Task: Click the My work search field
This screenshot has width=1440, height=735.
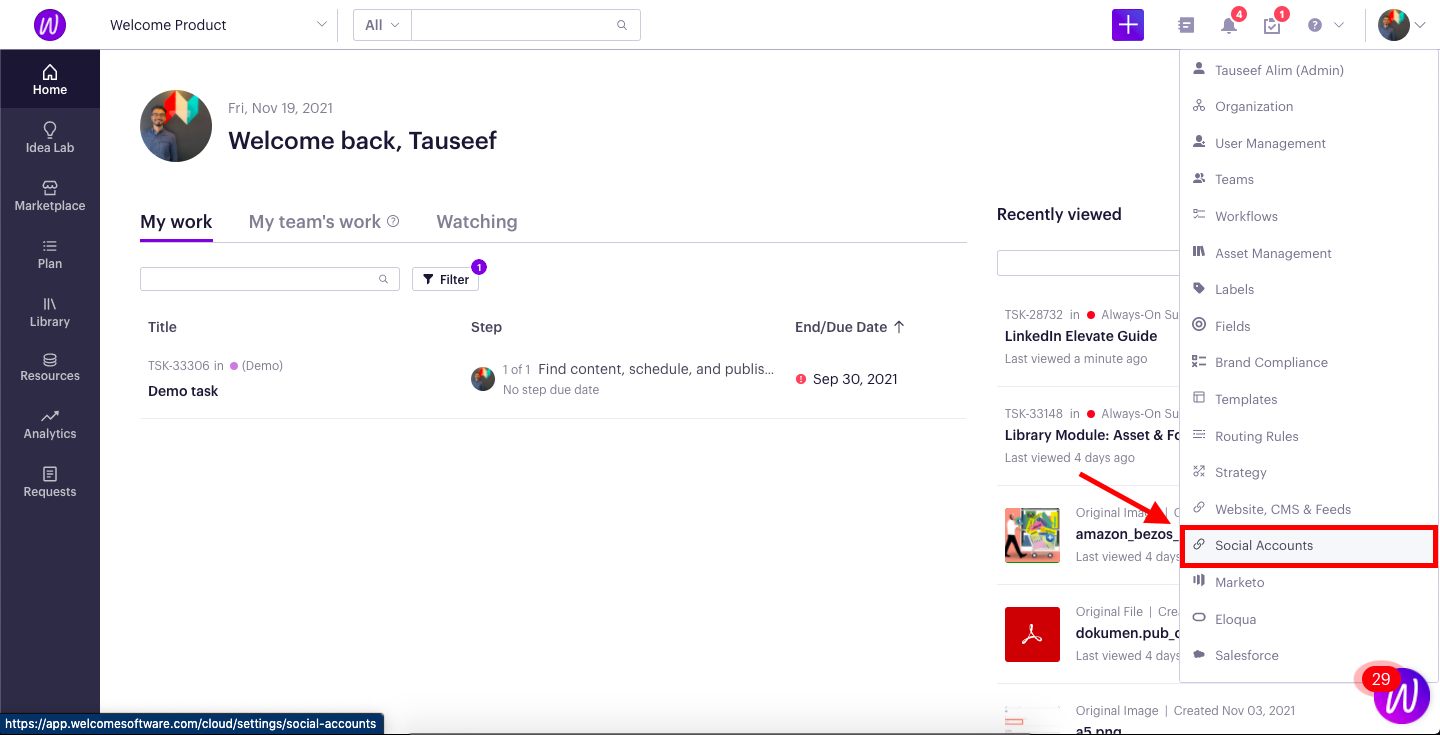Action: coord(270,279)
